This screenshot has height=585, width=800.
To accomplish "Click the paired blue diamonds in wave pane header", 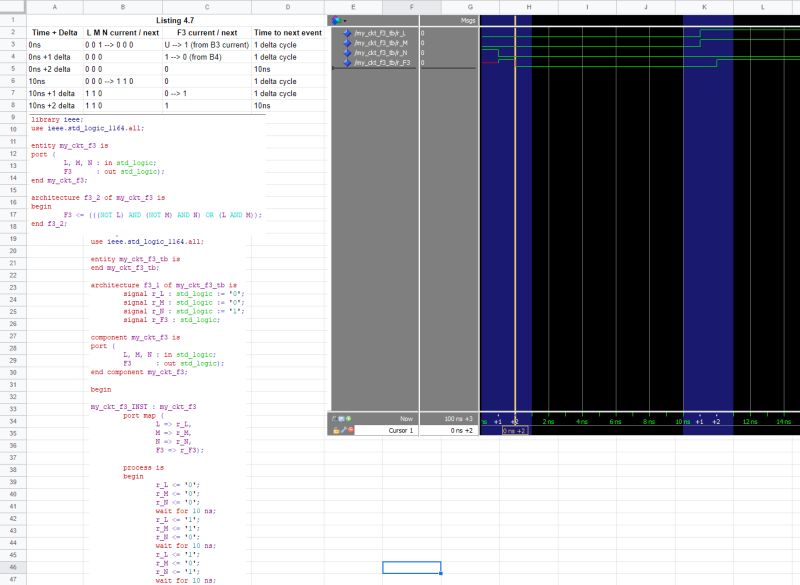I will click(336, 18).
